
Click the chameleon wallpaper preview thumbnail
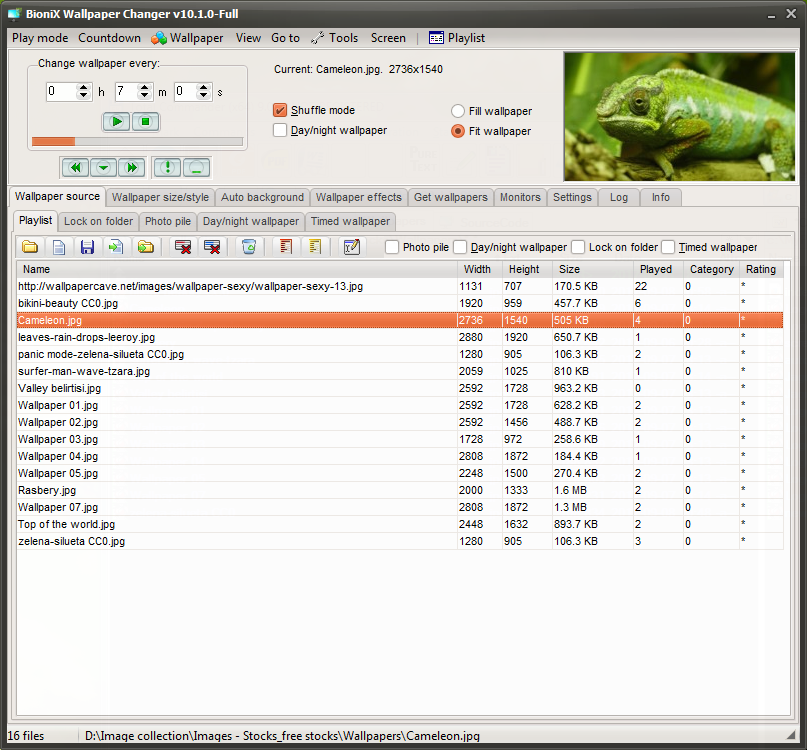tap(679, 116)
